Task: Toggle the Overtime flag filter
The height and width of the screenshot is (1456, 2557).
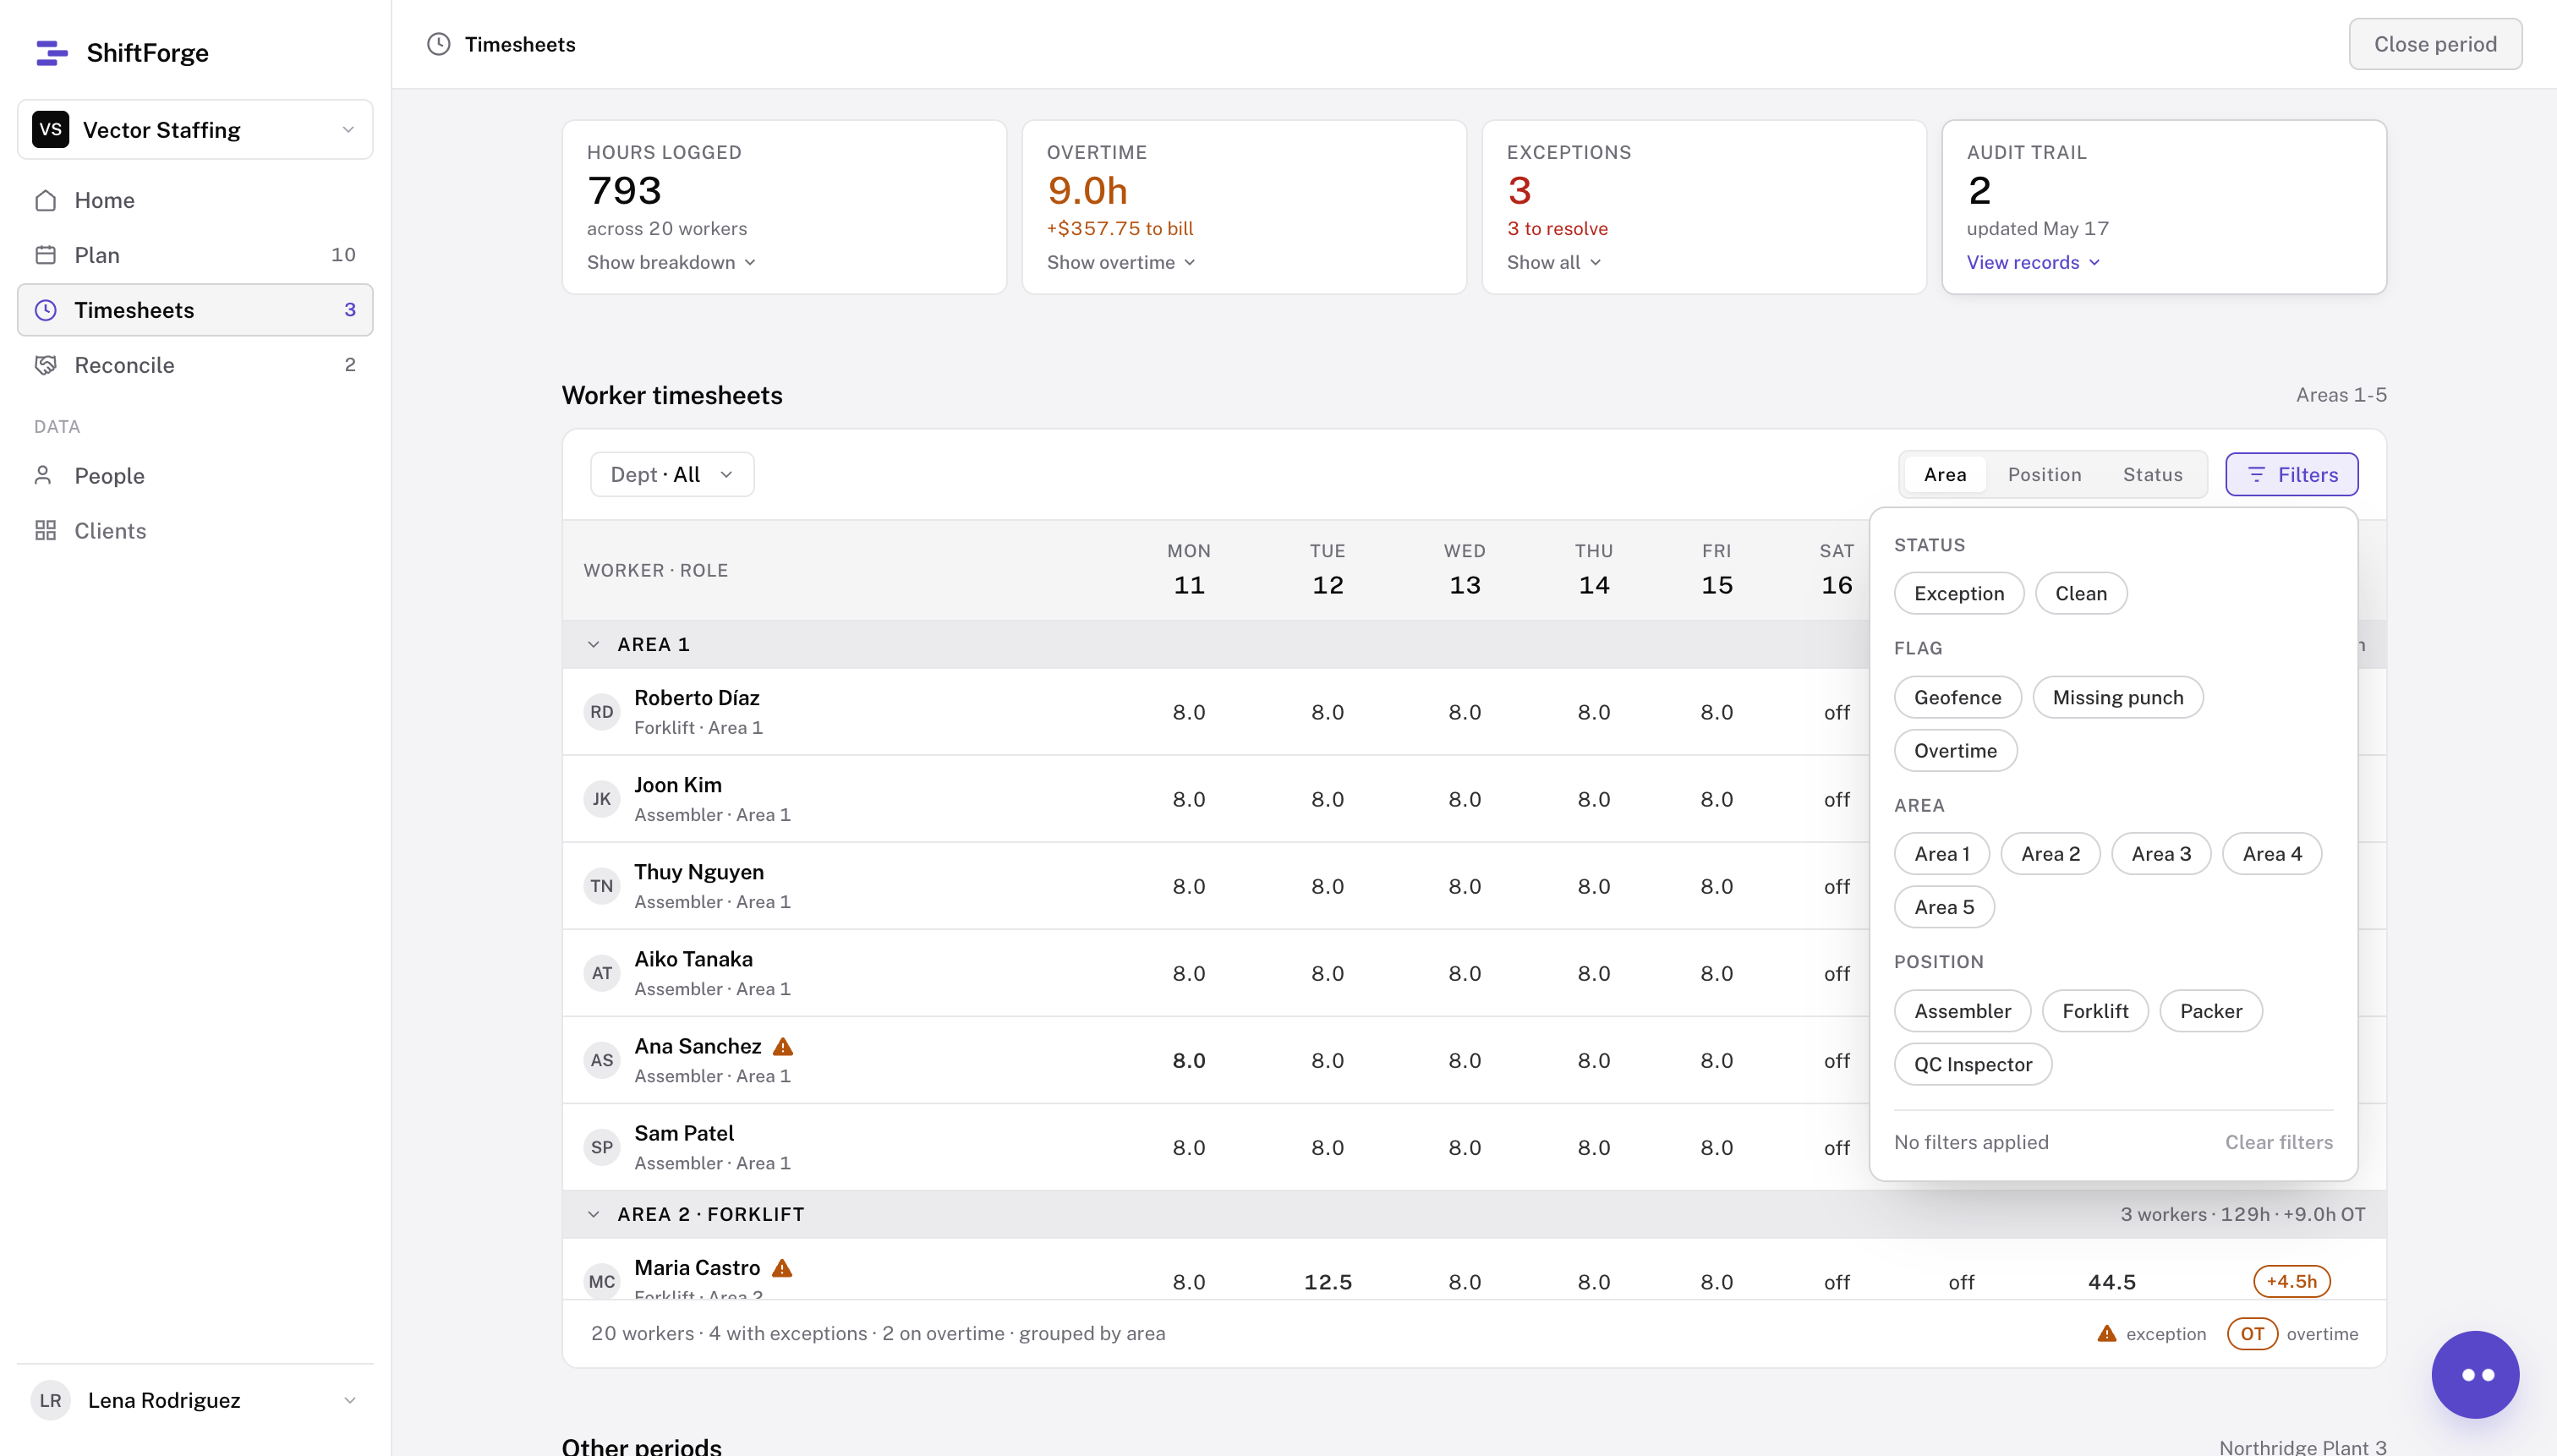Action: click(1955, 750)
